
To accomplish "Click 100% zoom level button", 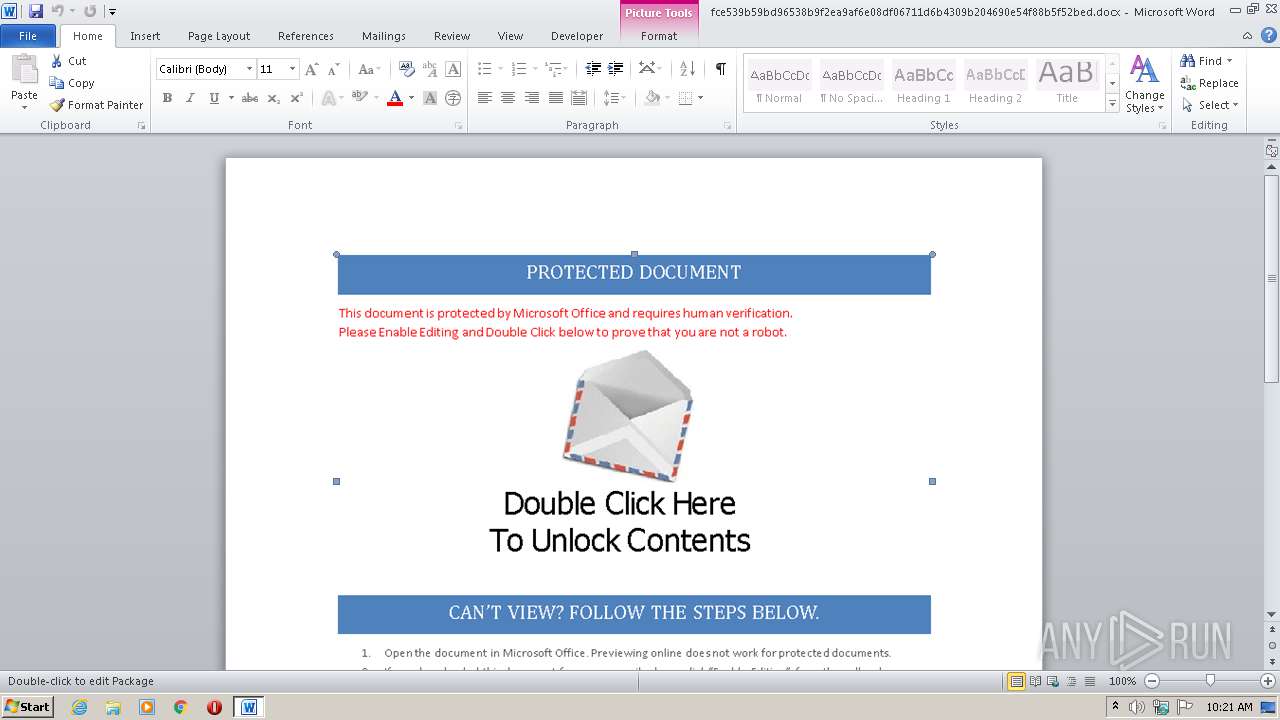I will (1122, 681).
